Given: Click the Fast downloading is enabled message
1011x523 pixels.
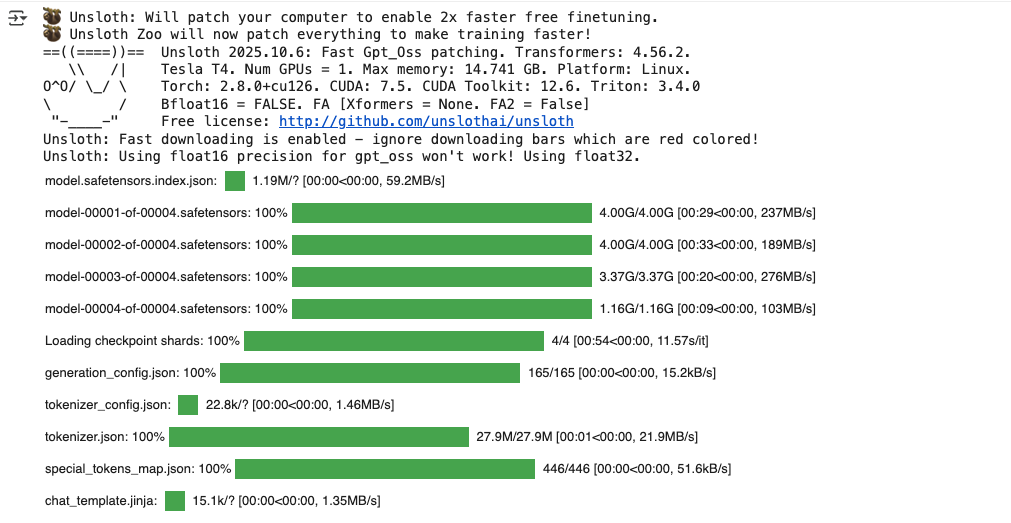Looking at the screenshot, I should (400, 139).
